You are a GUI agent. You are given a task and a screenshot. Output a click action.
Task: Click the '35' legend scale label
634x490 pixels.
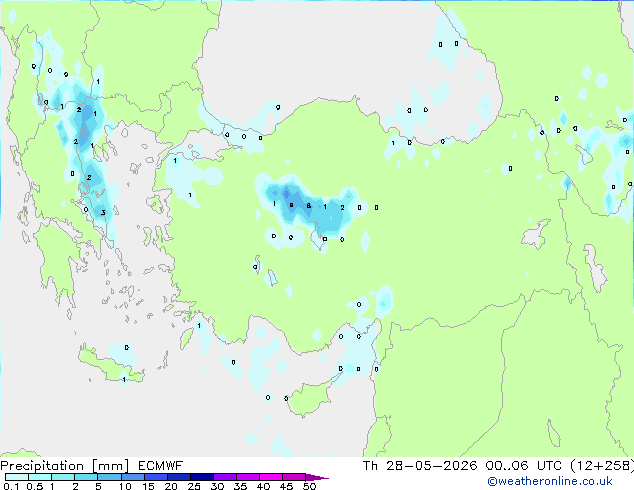tap(240, 486)
